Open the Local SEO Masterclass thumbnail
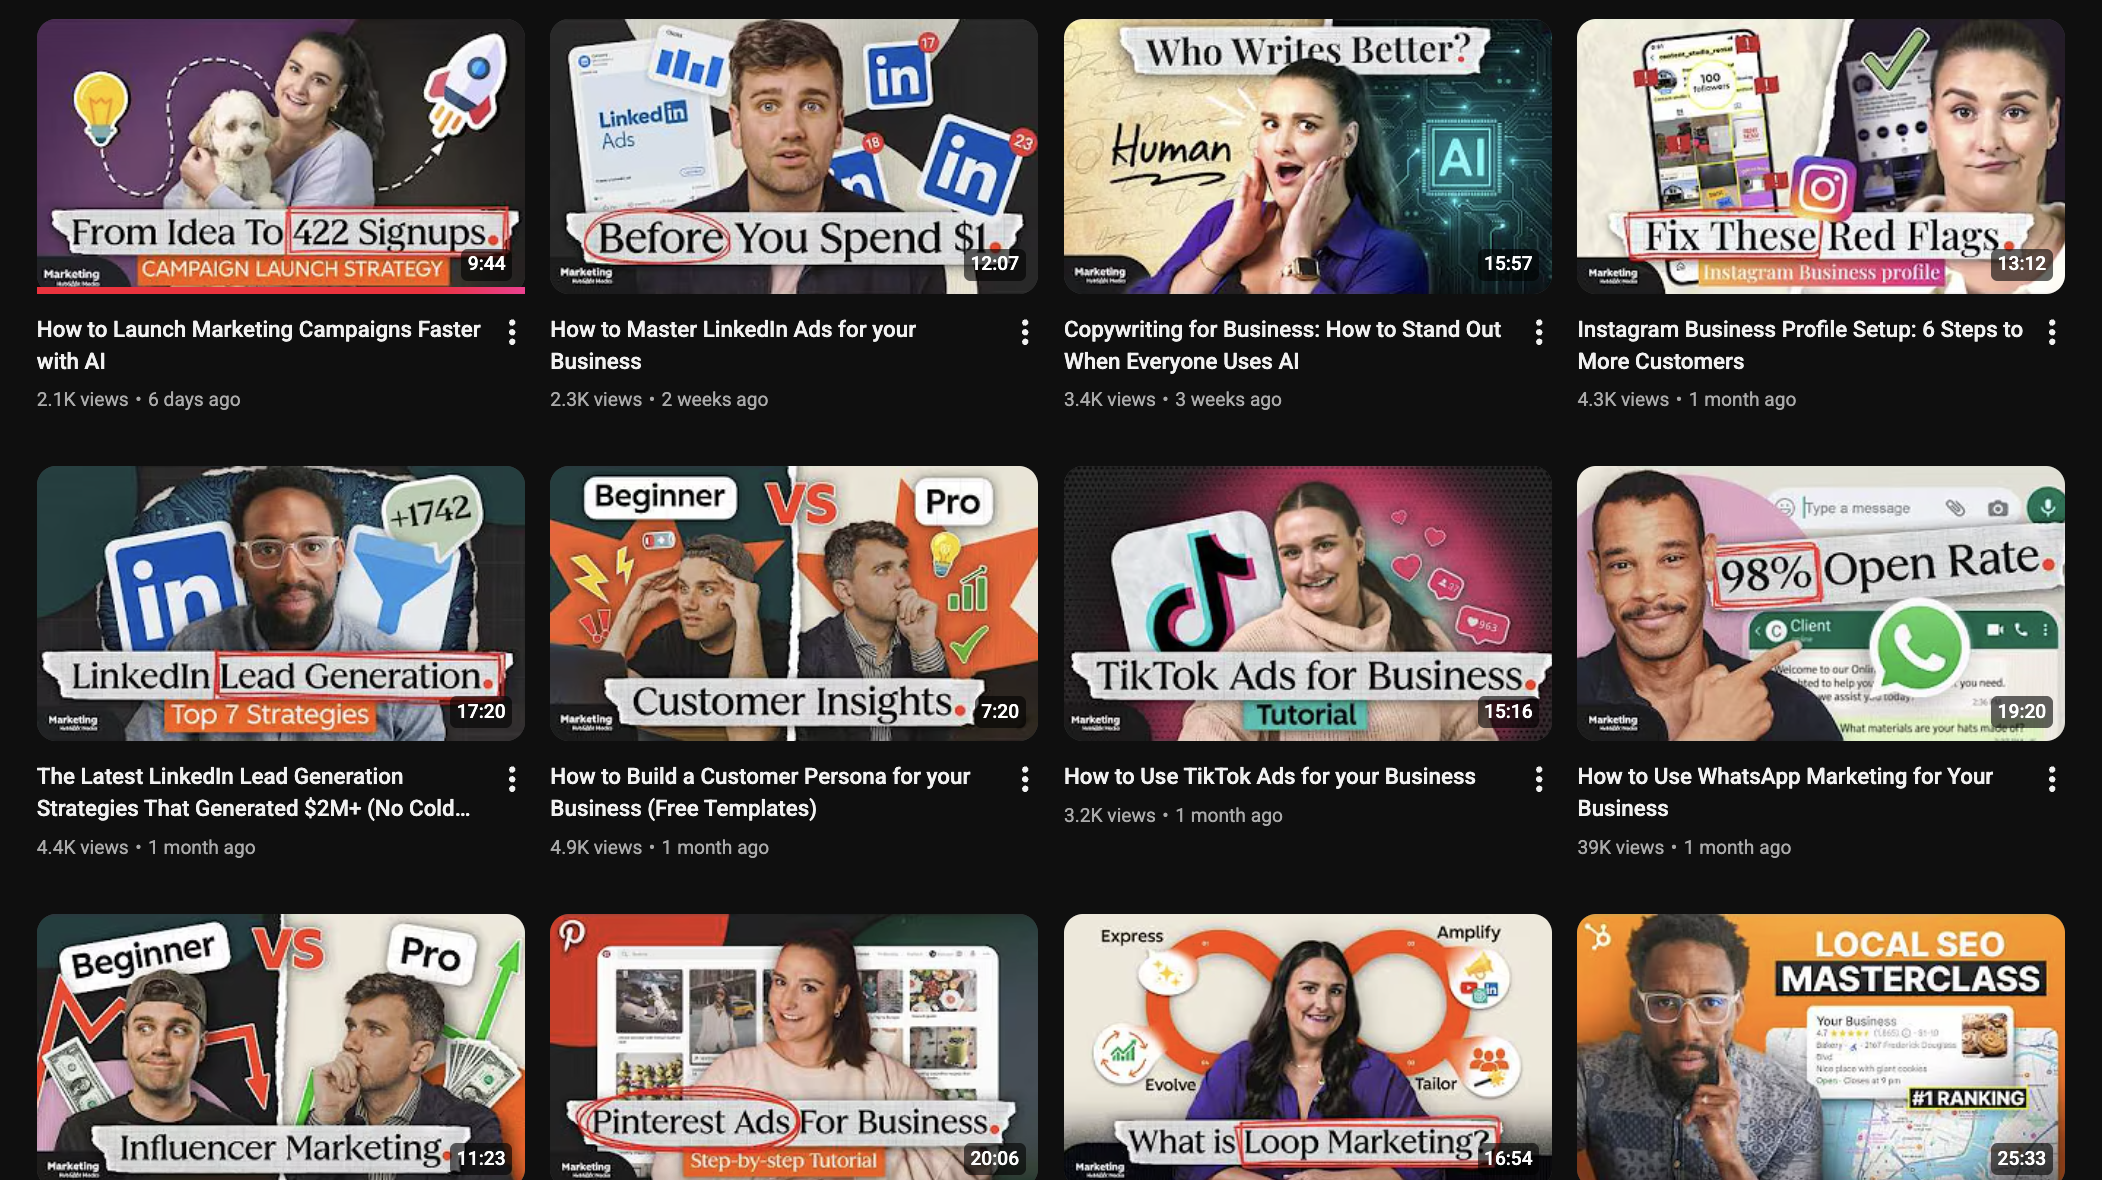Screen dimensions: 2102x1180 (1822, 1047)
